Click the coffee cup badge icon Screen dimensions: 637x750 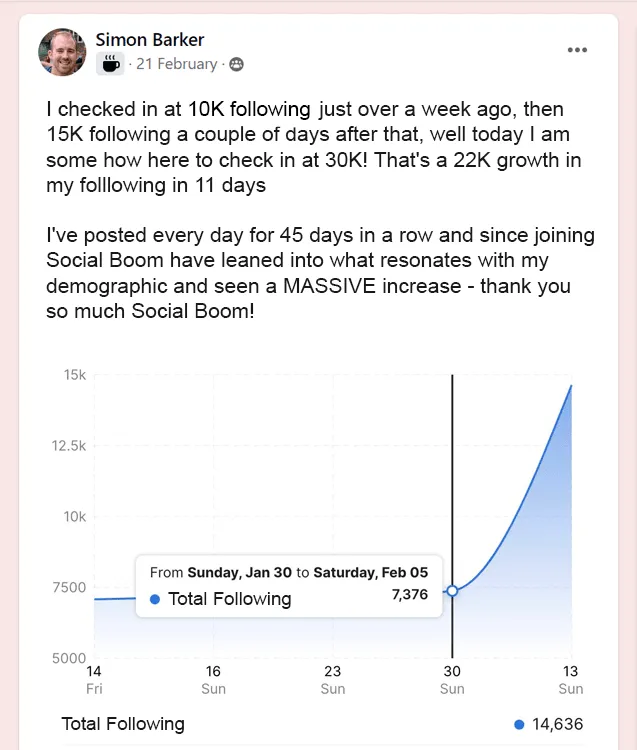click(x=110, y=64)
